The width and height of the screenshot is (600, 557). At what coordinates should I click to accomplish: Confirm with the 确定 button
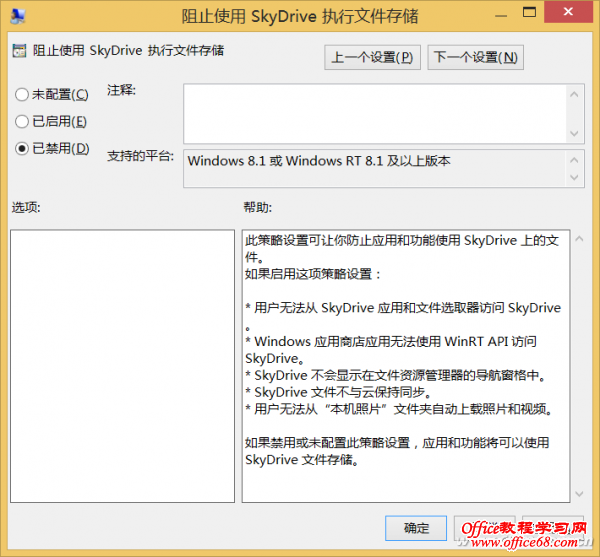[x=416, y=528]
